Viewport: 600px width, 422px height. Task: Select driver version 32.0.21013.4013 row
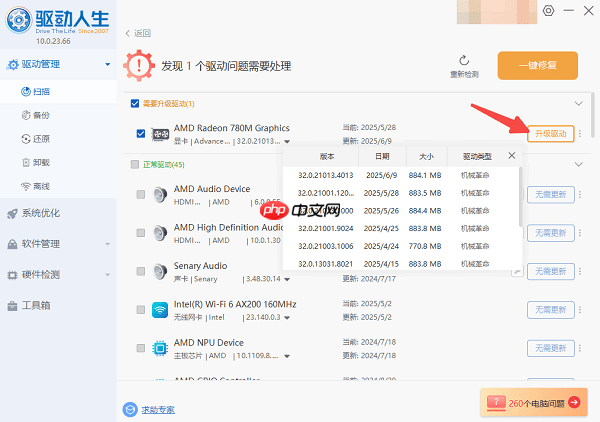tap(401, 175)
